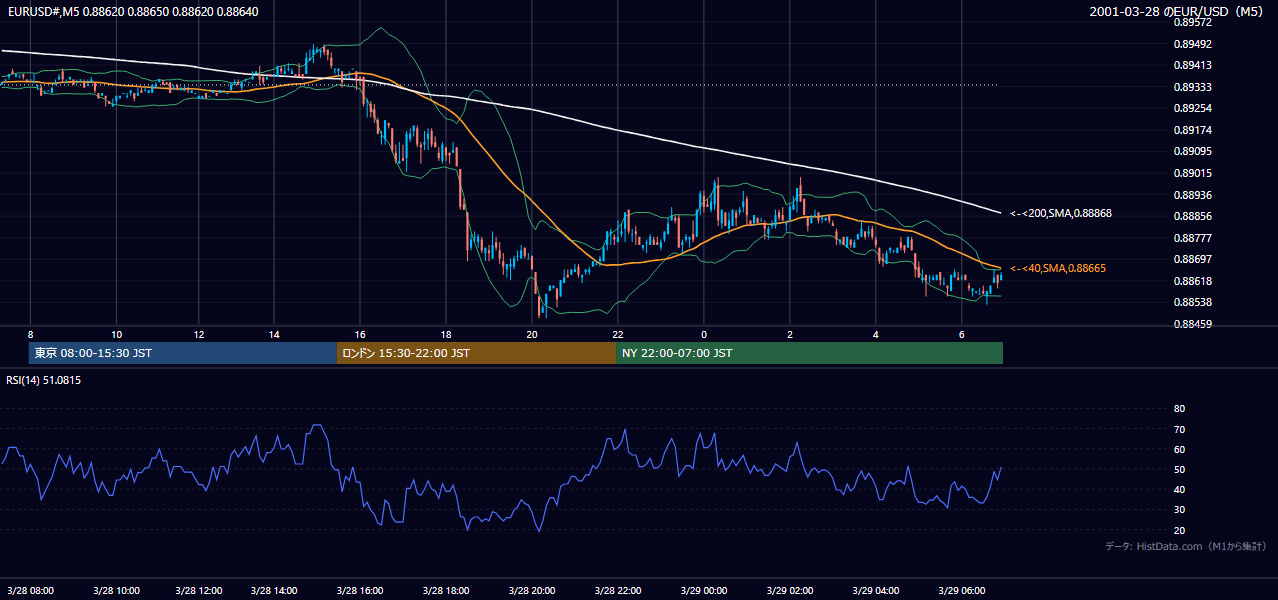
Task: Click hour label 0 under price chart
Action: [x=704, y=334]
